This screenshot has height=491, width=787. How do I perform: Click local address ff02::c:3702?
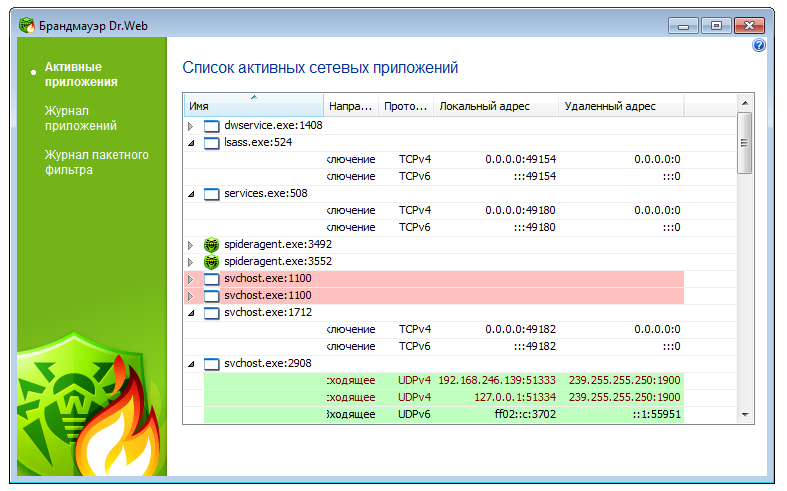tap(525, 414)
